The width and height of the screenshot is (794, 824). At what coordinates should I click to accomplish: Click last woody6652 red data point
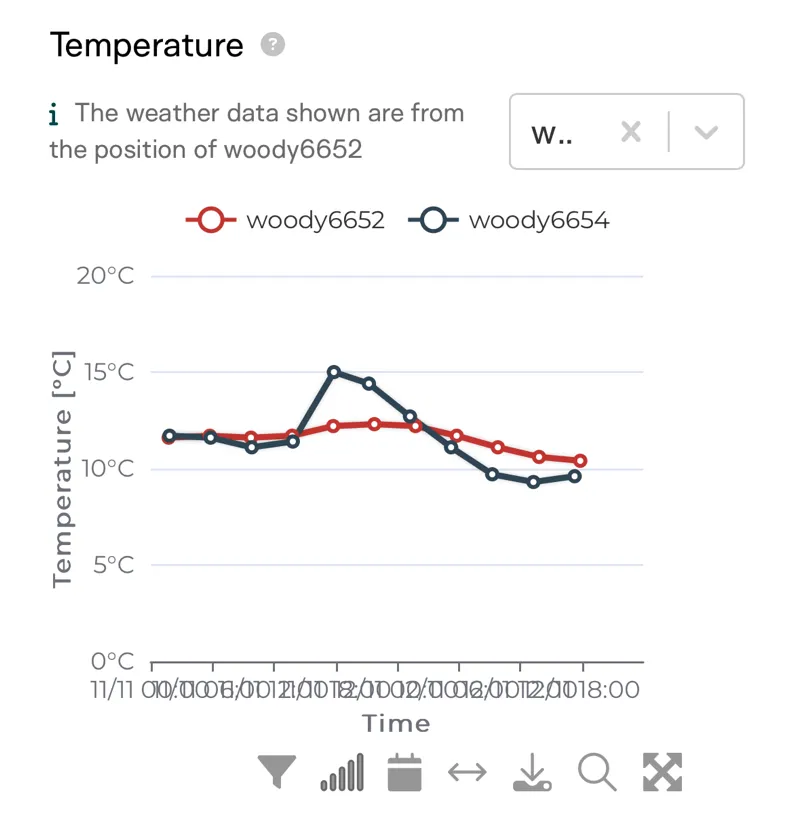pyautogui.click(x=580, y=460)
